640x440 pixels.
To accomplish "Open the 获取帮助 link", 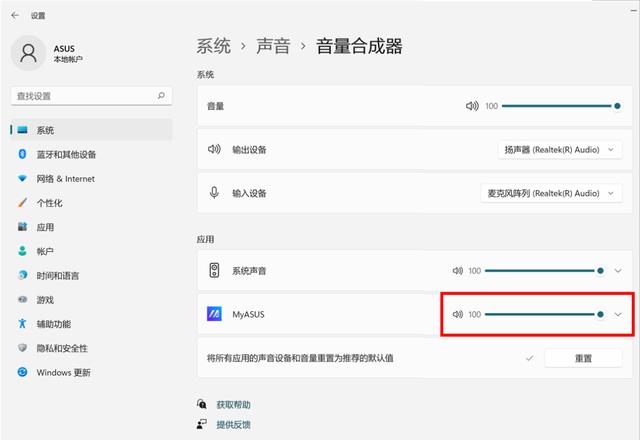I will point(233,404).
